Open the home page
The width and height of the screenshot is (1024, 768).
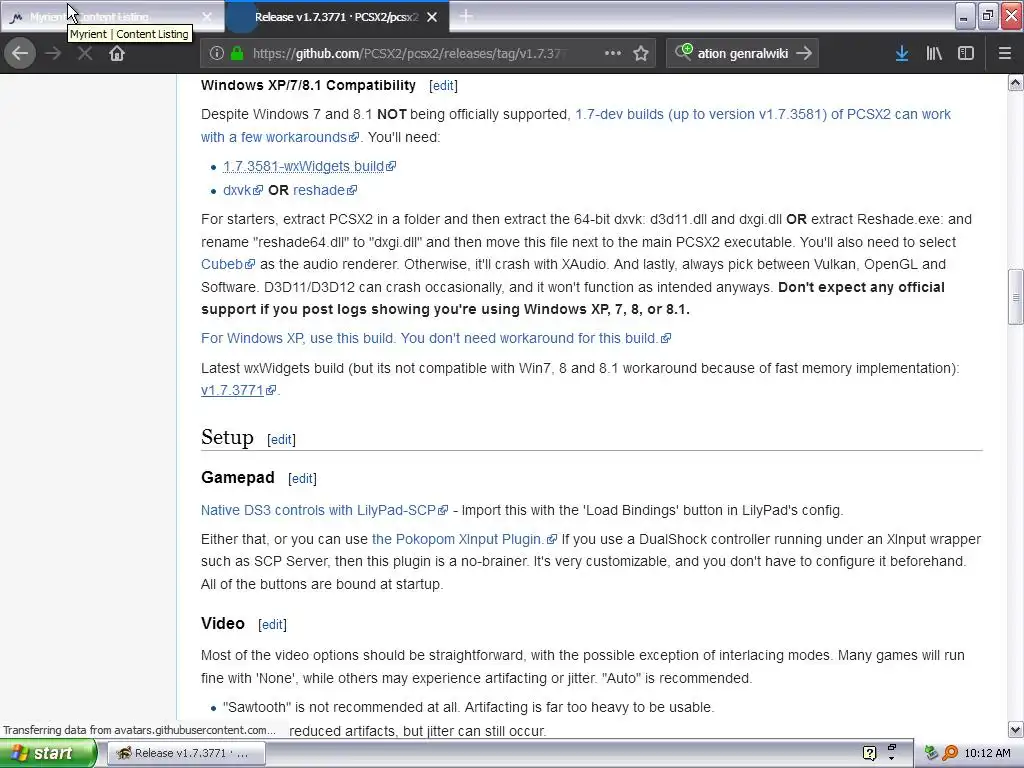(117, 54)
